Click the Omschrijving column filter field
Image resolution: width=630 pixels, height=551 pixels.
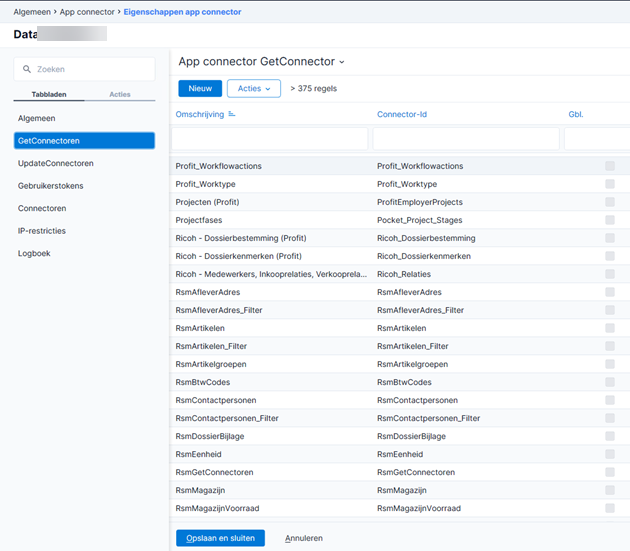click(270, 138)
